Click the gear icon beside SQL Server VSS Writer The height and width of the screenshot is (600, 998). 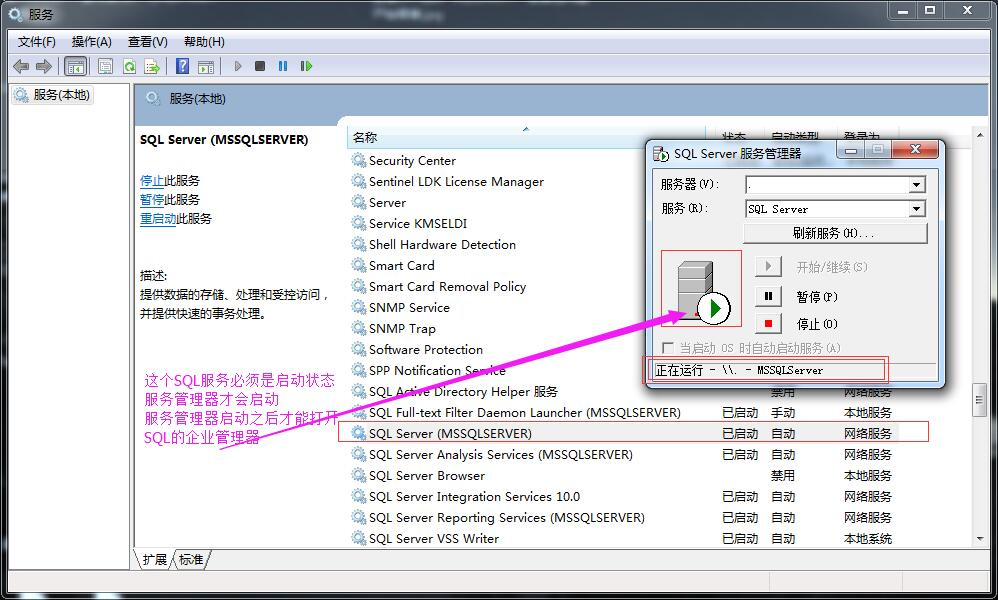(358, 538)
